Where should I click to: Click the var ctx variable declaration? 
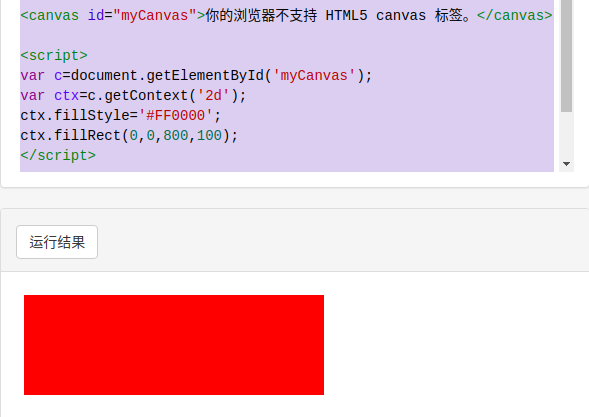pos(50,95)
